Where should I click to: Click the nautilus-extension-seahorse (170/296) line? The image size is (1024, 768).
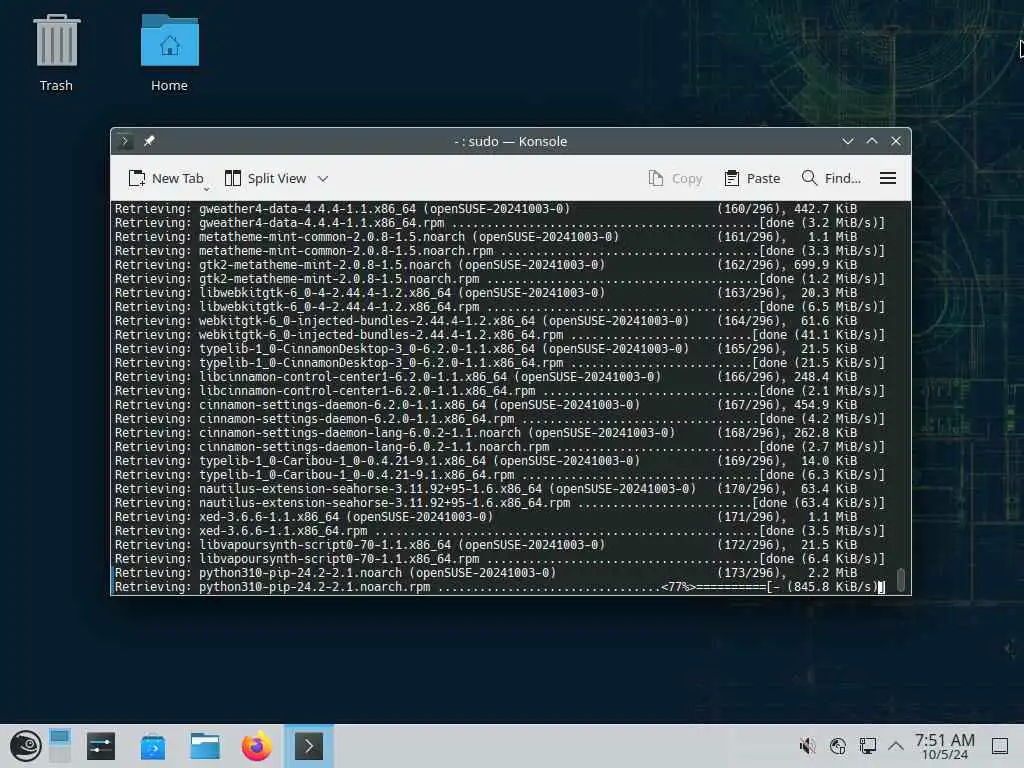click(x=486, y=488)
